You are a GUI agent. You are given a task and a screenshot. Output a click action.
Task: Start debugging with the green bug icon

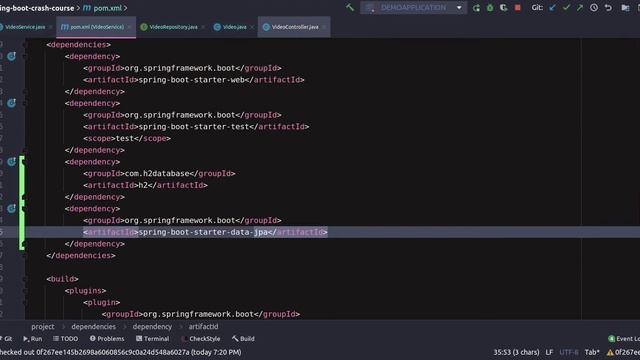pos(490,8)
